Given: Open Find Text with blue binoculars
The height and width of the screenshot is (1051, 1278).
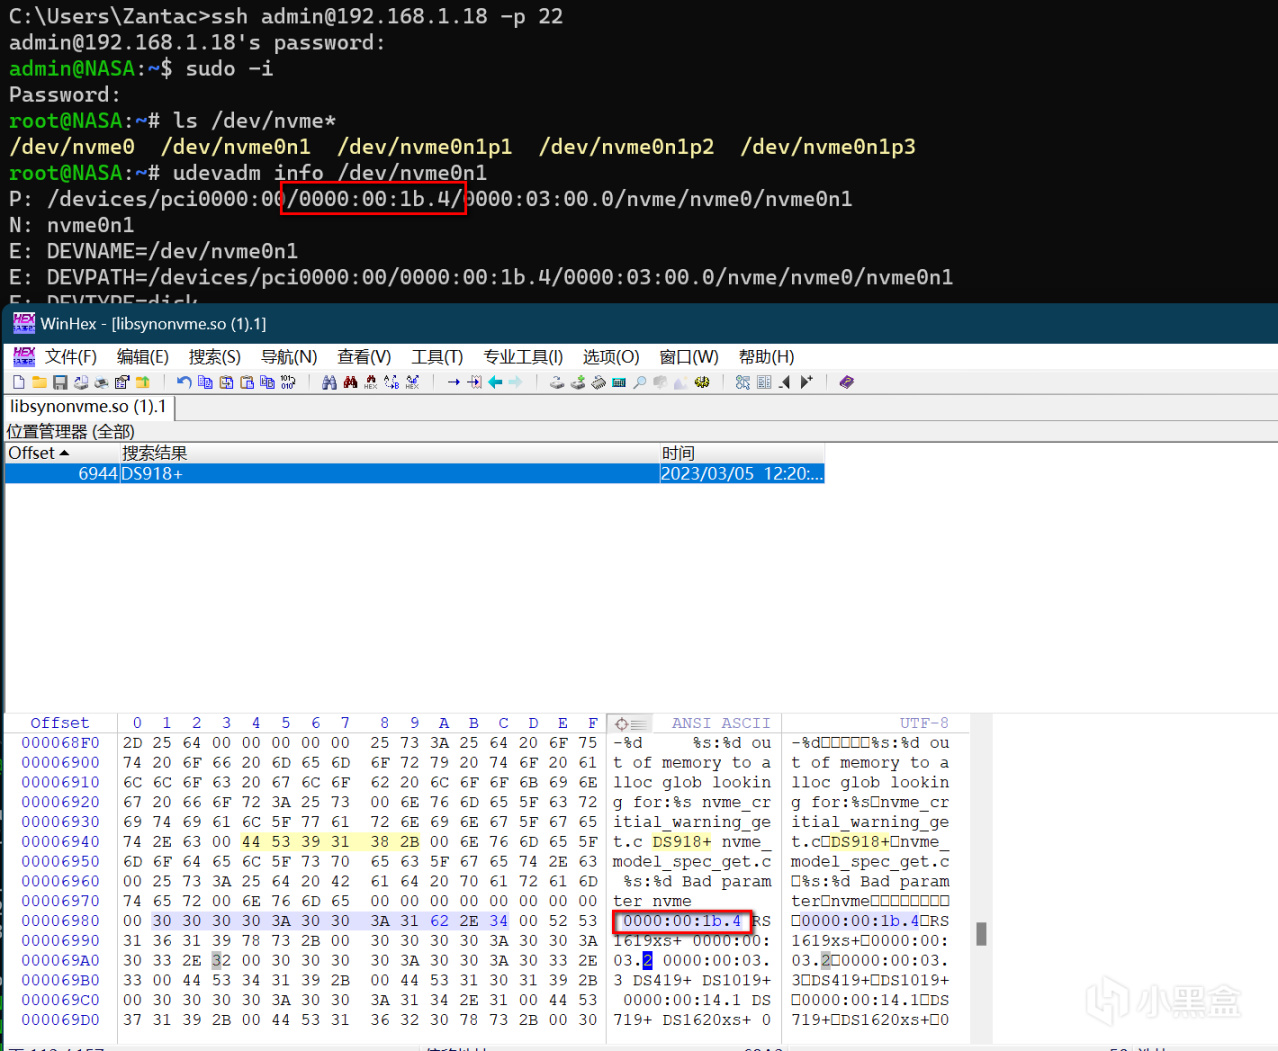Looking at the screenshot, I should coord(329,382).
